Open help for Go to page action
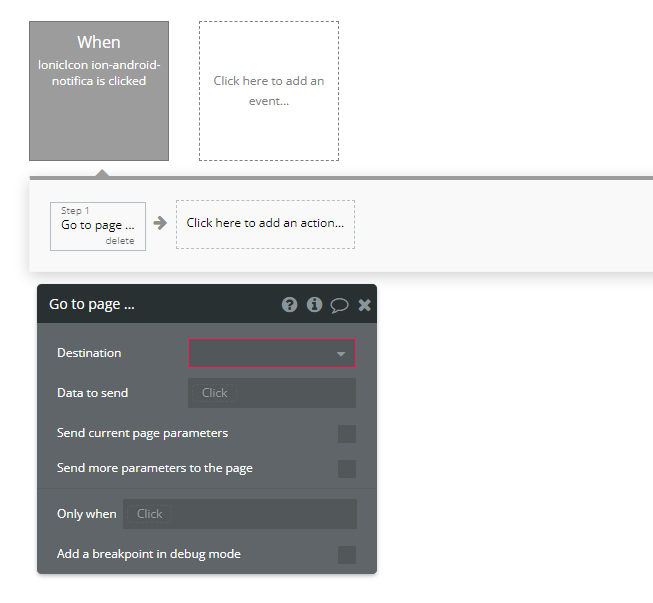This screenshot has height=603, width=653. click(289, 304)
